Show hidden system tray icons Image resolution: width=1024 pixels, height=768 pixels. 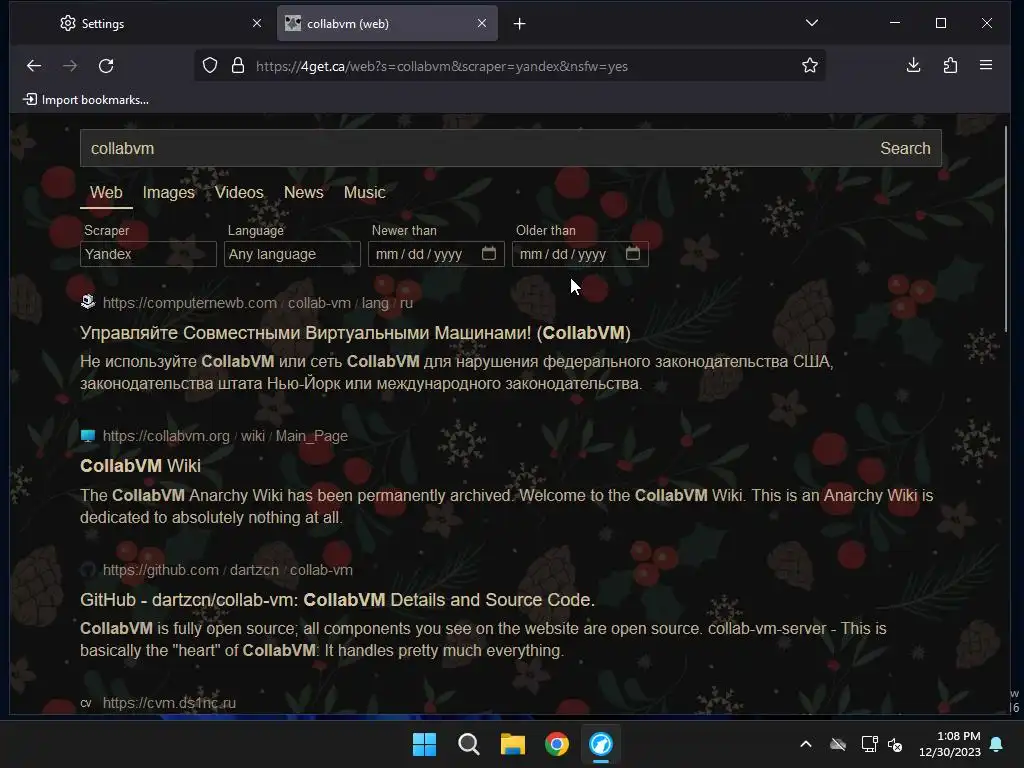(806, 744)
